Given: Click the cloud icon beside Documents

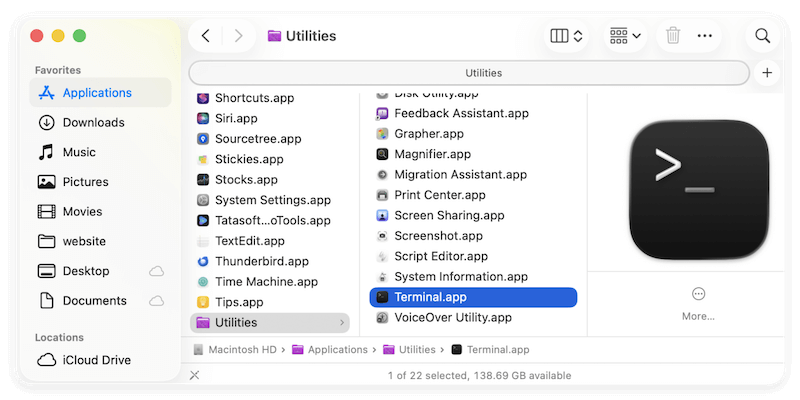Looking at the screenshot, I should pos(157,301).
